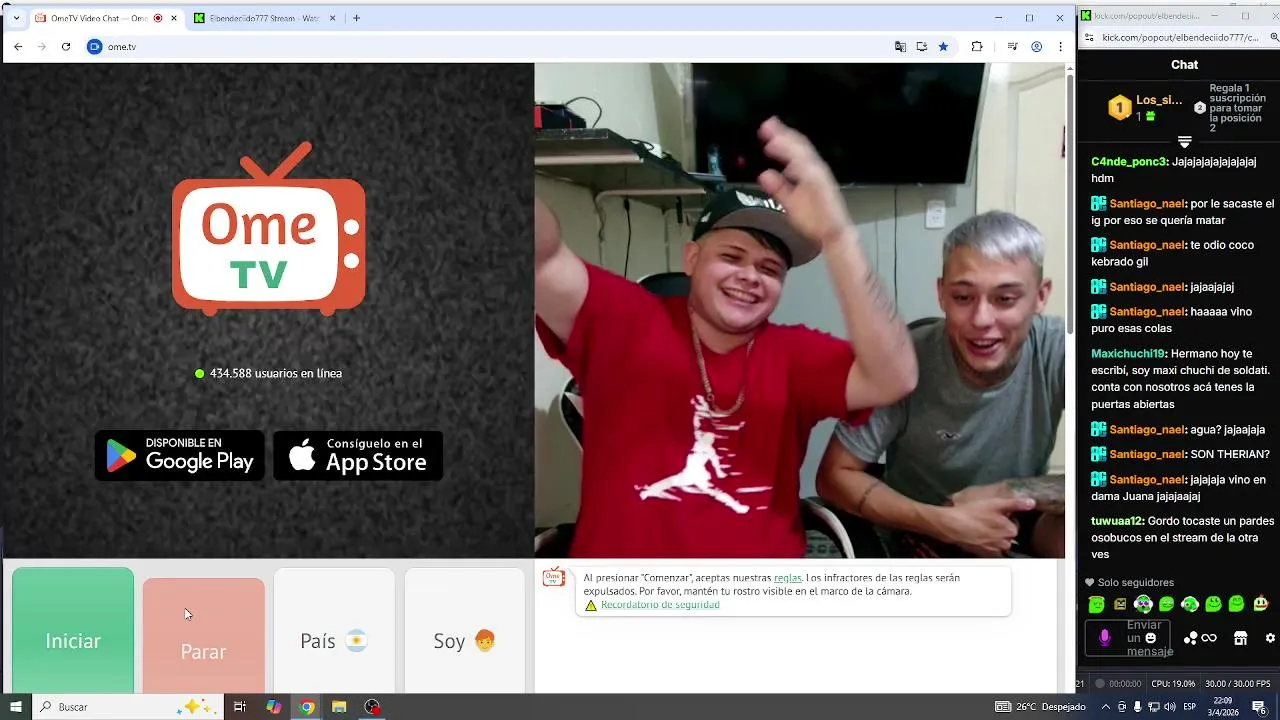Click the last orange-hat emote in emote row

[1260, 604]
